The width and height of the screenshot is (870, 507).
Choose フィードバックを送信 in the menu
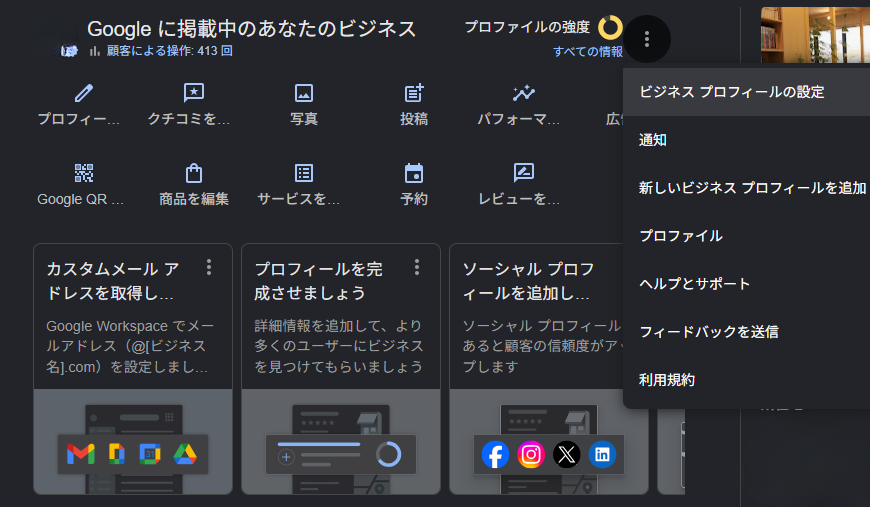pos(746,332)
